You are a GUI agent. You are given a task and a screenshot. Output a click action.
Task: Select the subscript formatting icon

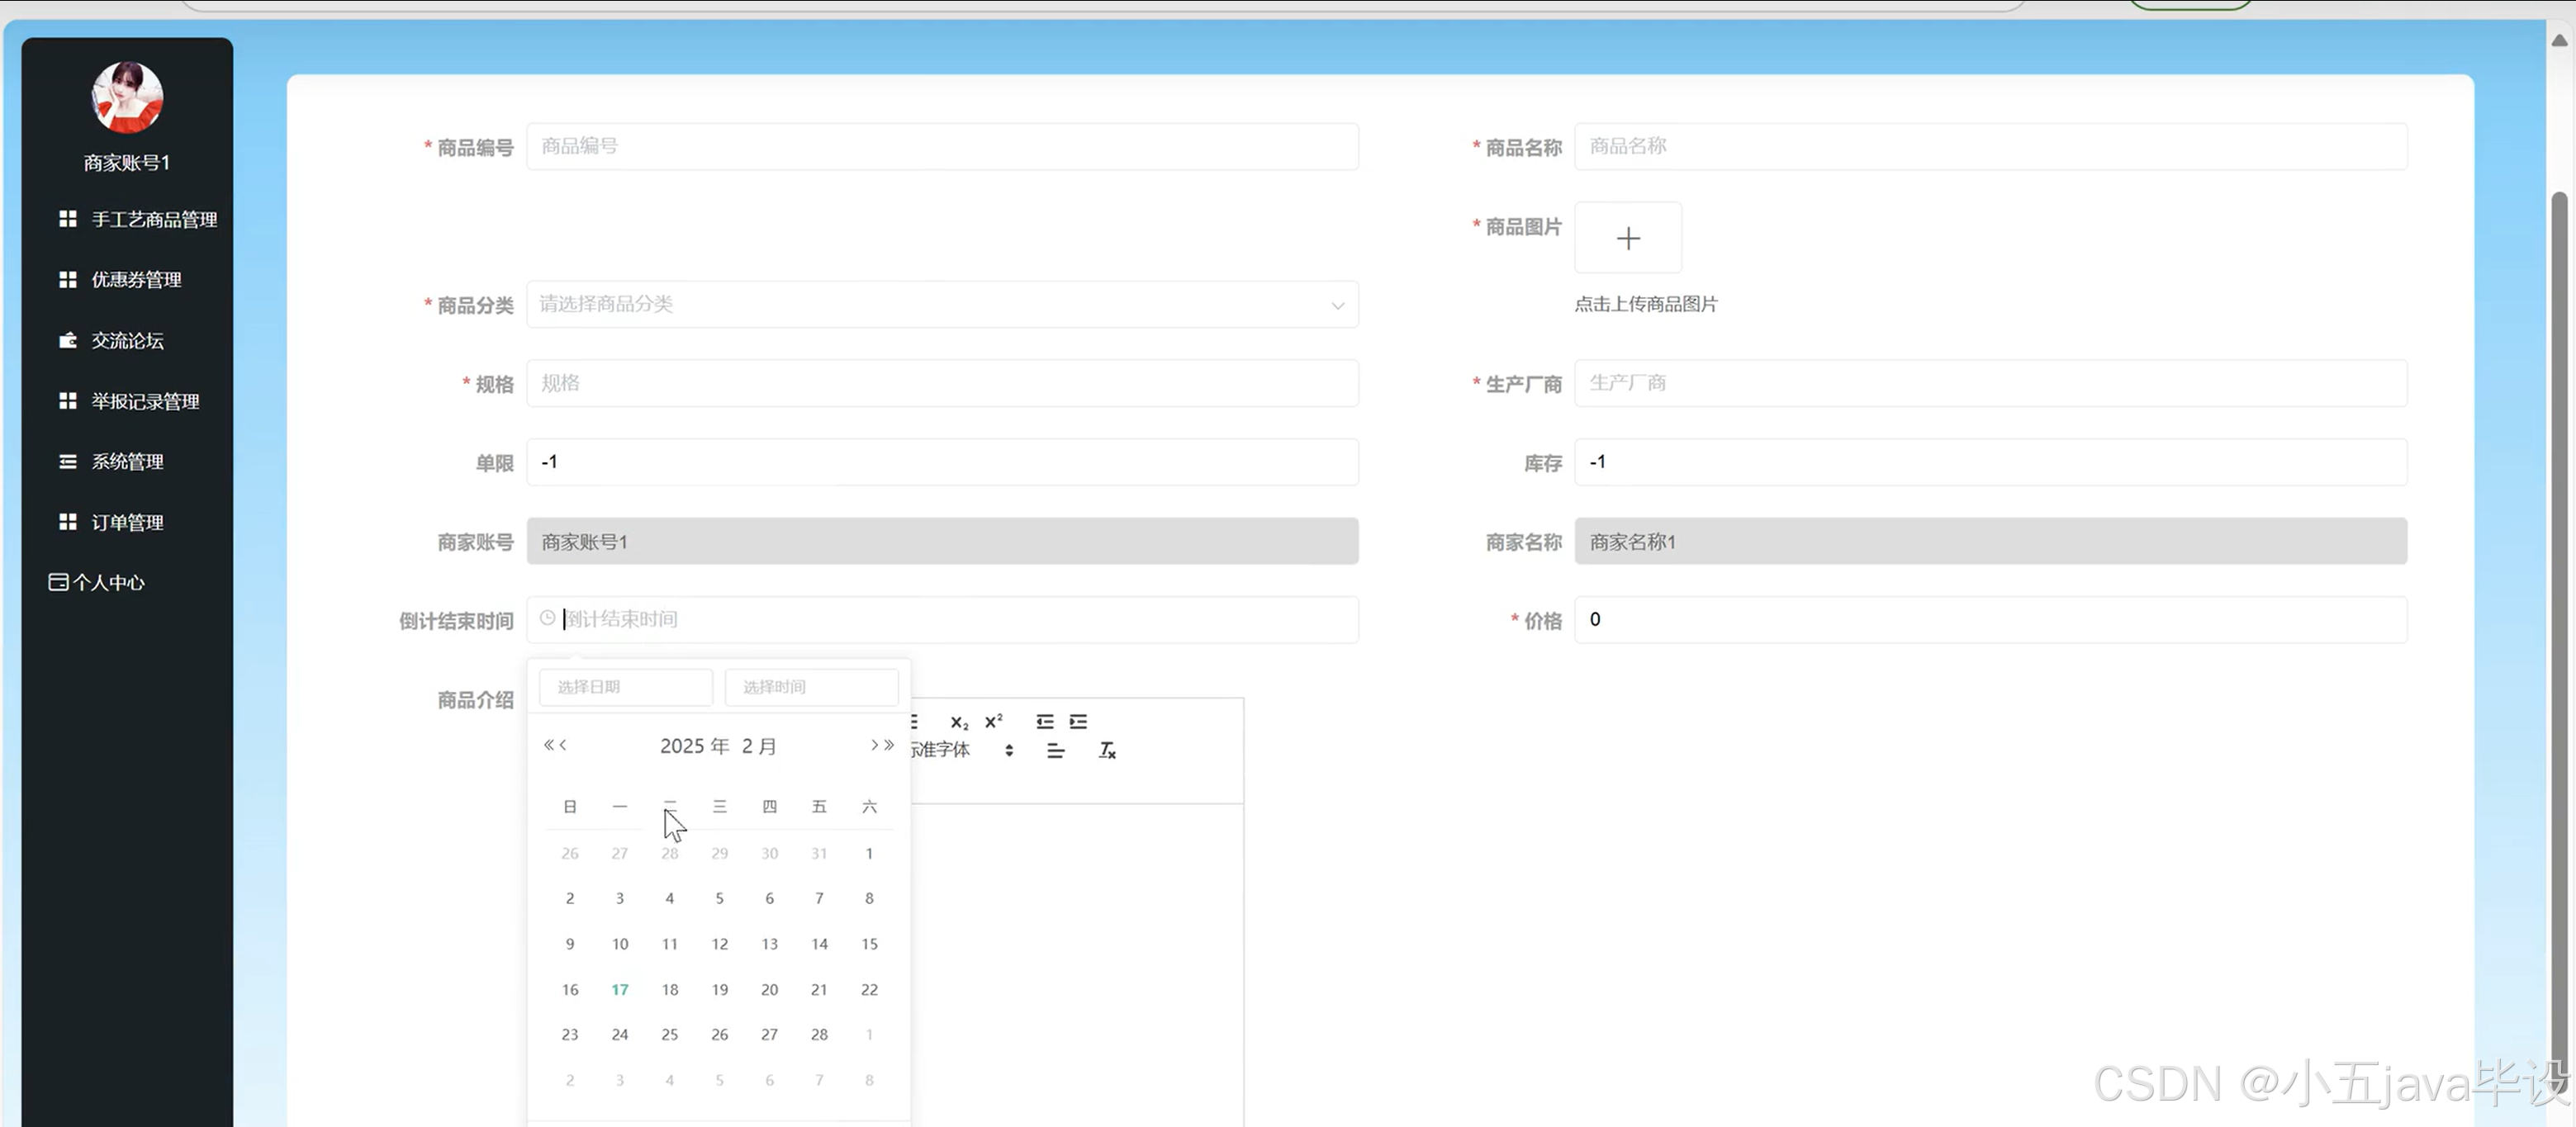(x=958, y=722)
